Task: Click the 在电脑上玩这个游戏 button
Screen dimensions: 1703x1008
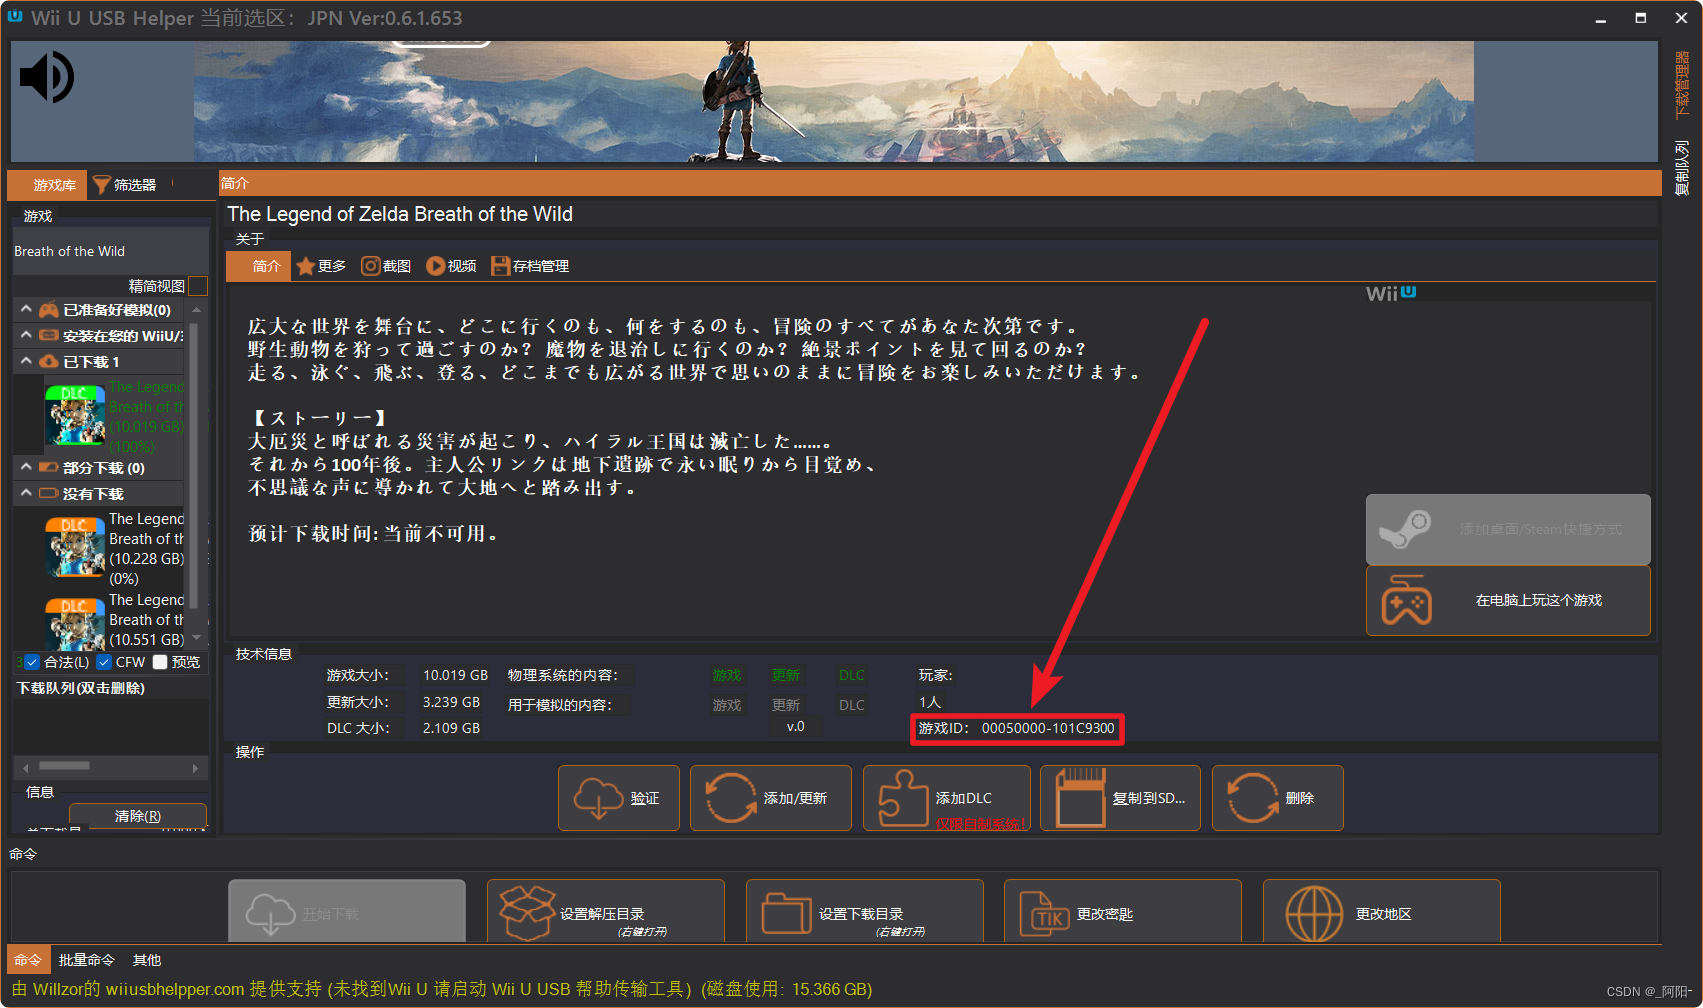Action: coord(1508,600)
